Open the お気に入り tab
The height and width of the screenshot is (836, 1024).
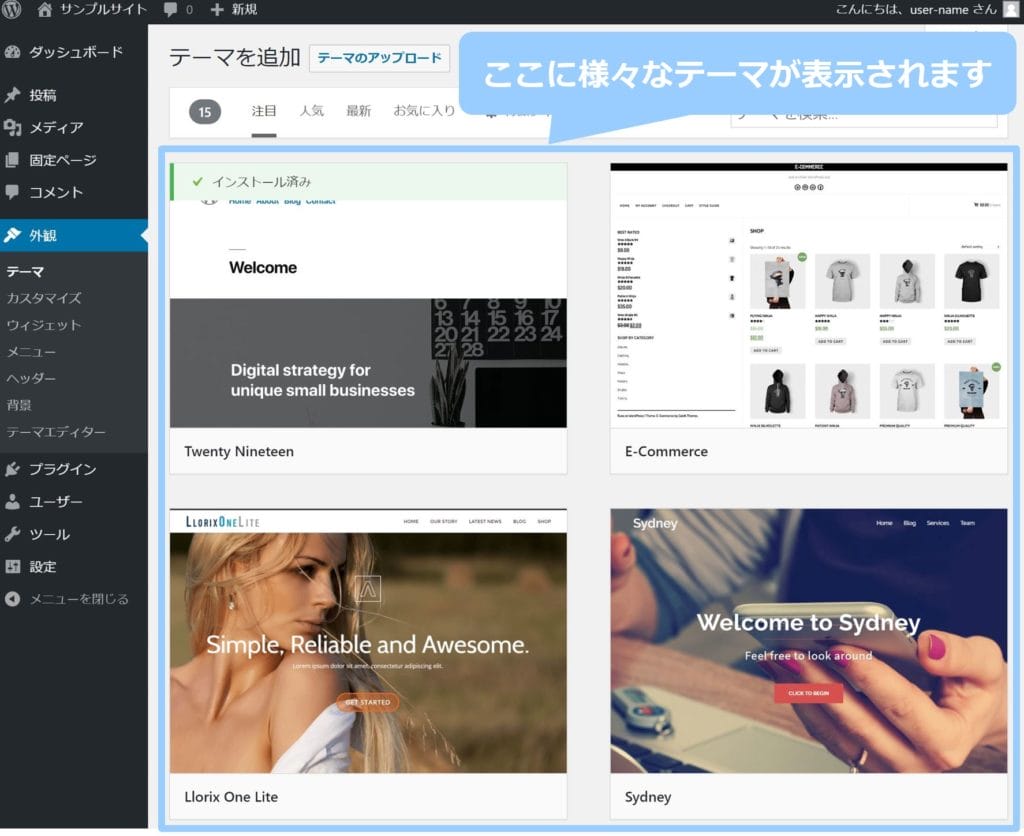coord(424,111)
